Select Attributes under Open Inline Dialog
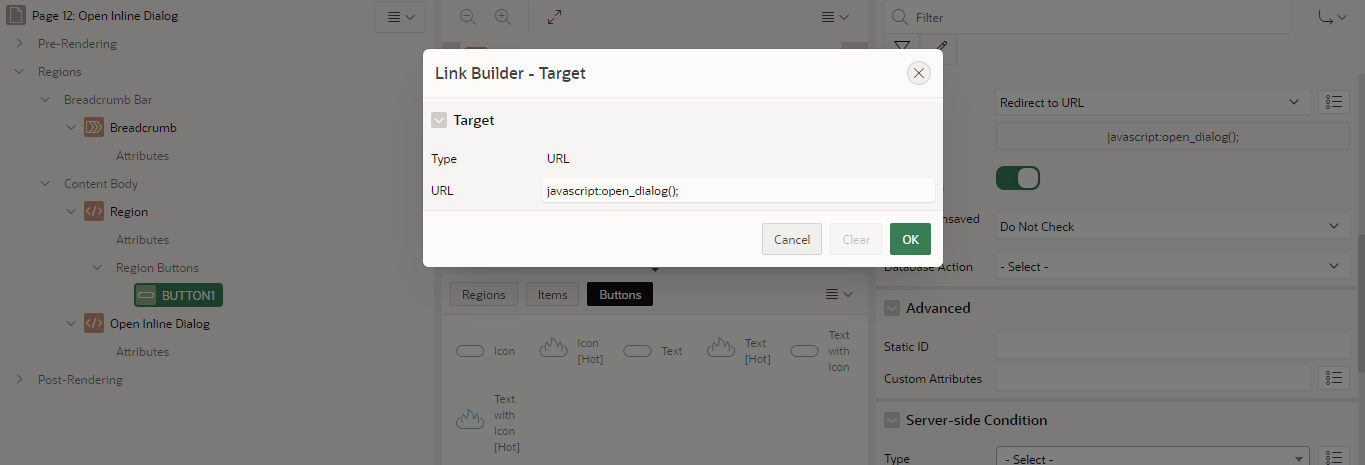Image resolution: width=1365 pixels, height=465 pixels. [142, 352]
